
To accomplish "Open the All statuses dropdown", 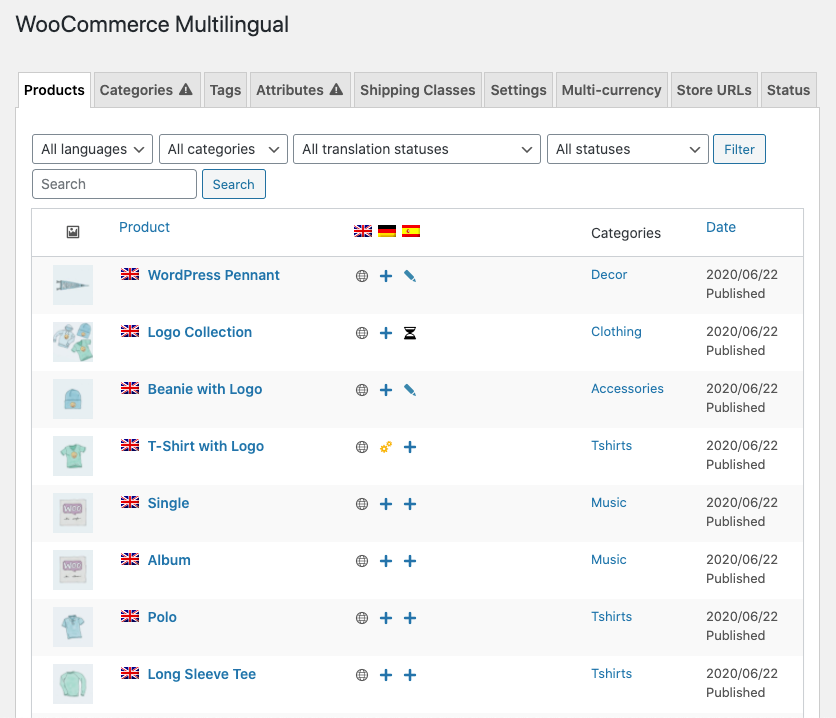I will click(x=627, y=149).
